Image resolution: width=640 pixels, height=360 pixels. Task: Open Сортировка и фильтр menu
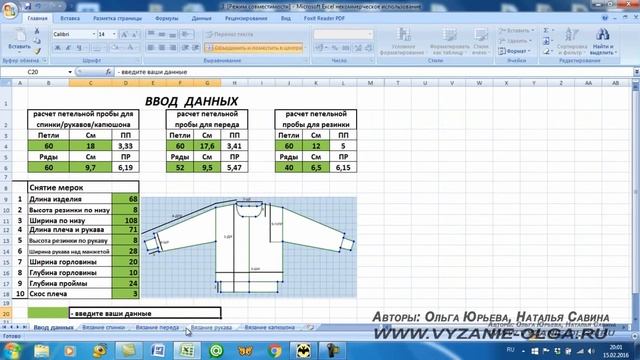[x=571, y=41]
